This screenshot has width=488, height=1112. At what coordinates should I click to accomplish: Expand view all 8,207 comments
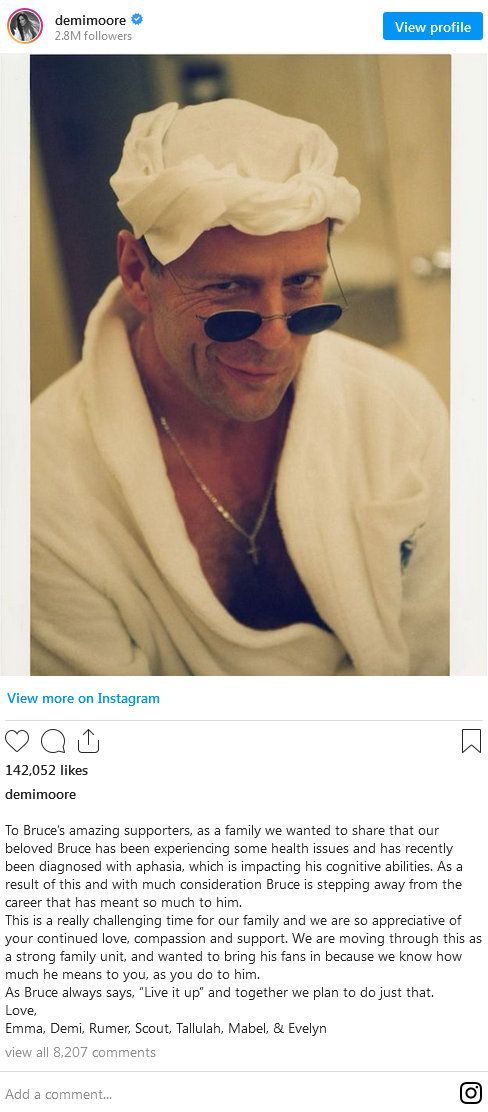tap(80, 1052)
